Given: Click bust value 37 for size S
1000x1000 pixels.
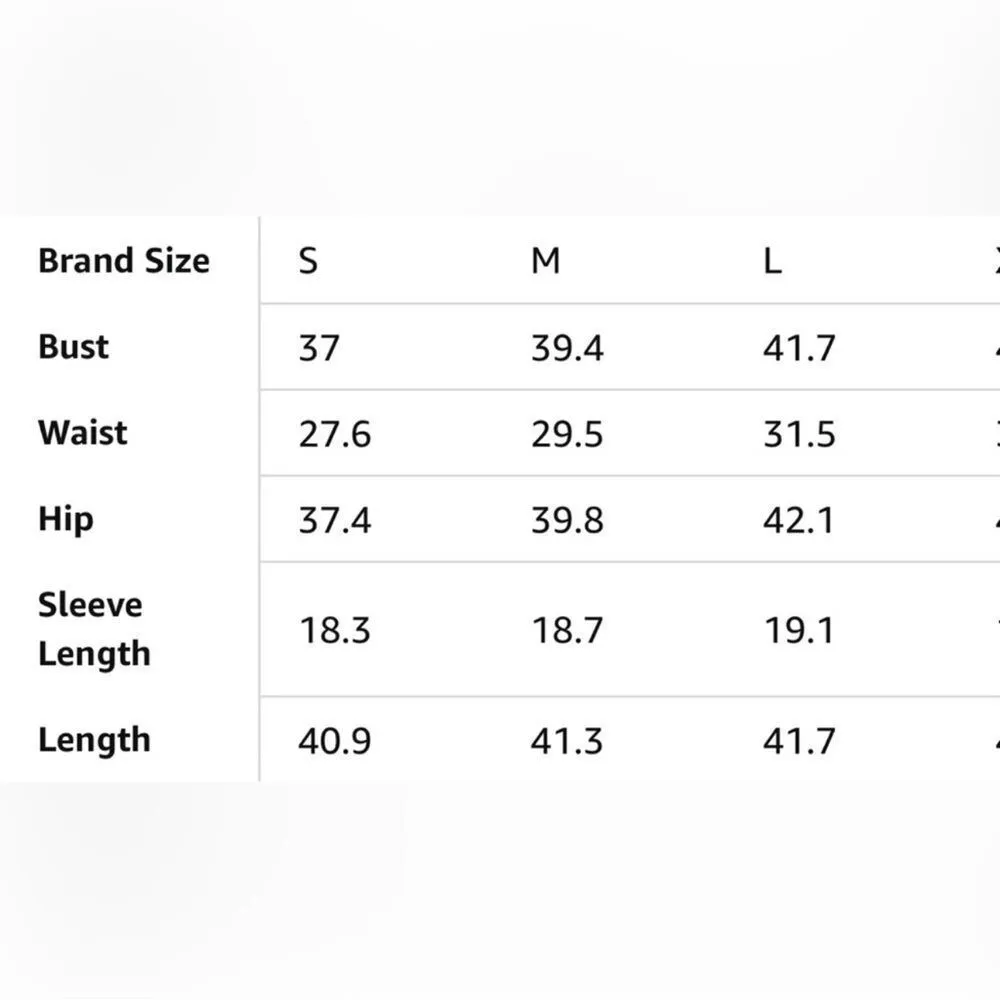Looking at the screenshot, I should point(319,348).
